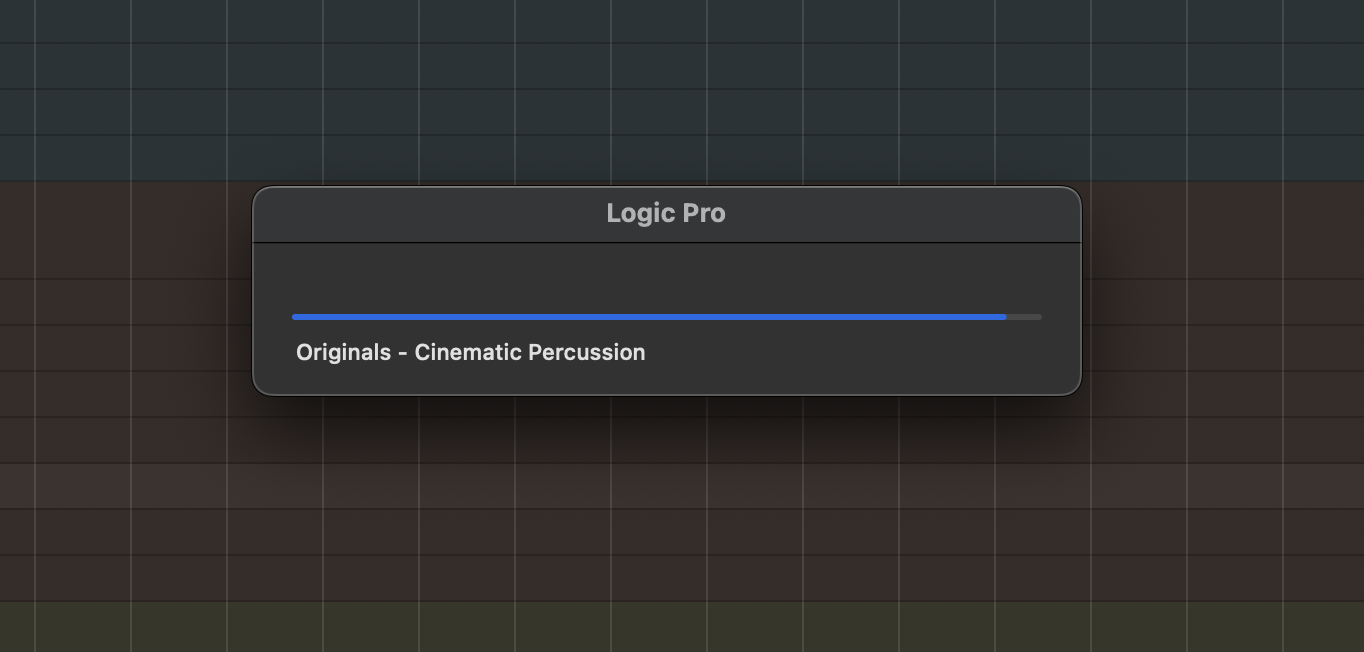This screenshot has width=1364, height=652.
Task: Click the left start of the progress bar
Action: 296,317
